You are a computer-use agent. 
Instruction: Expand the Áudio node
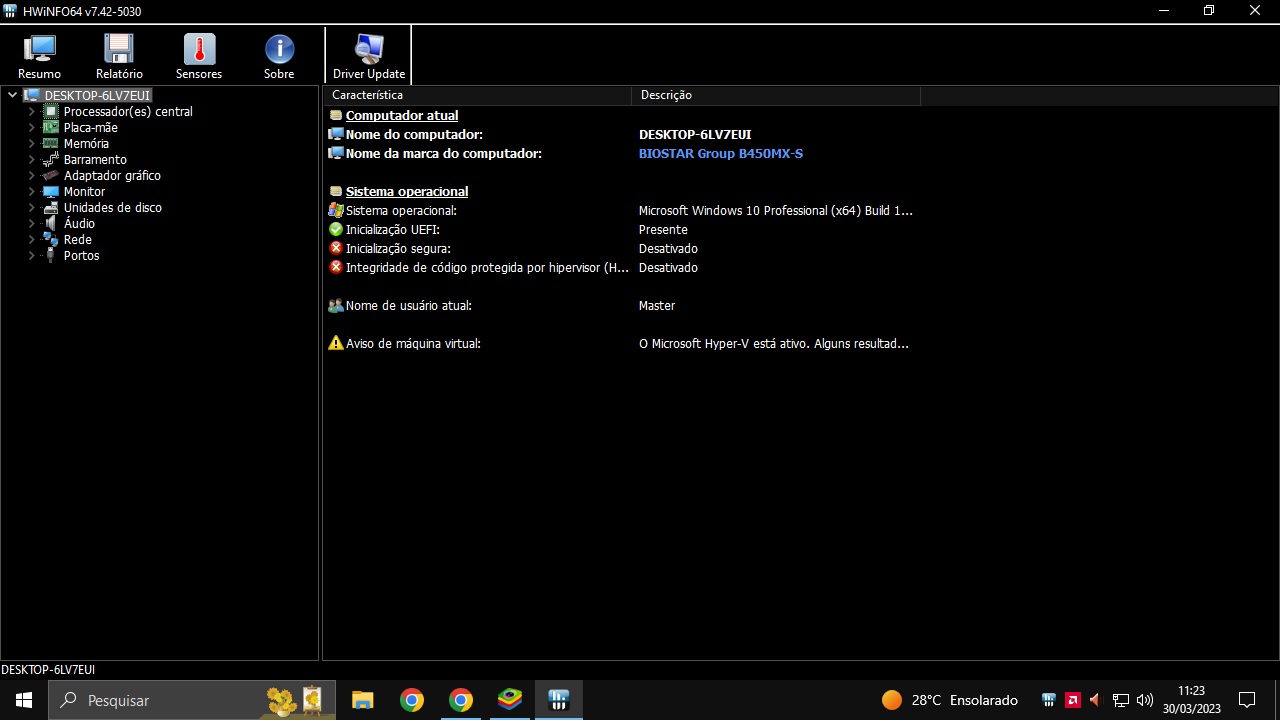click(x=31, y=224)
